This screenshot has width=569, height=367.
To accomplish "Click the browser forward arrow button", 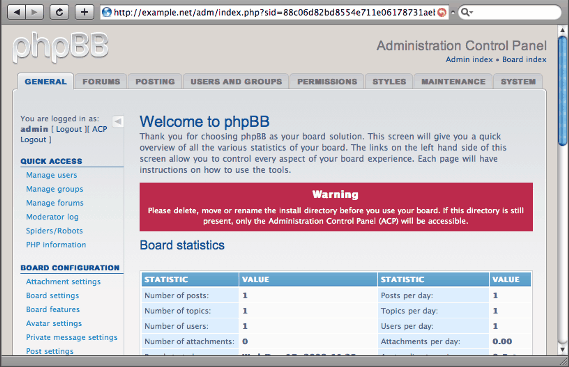I will pos(34,12).
